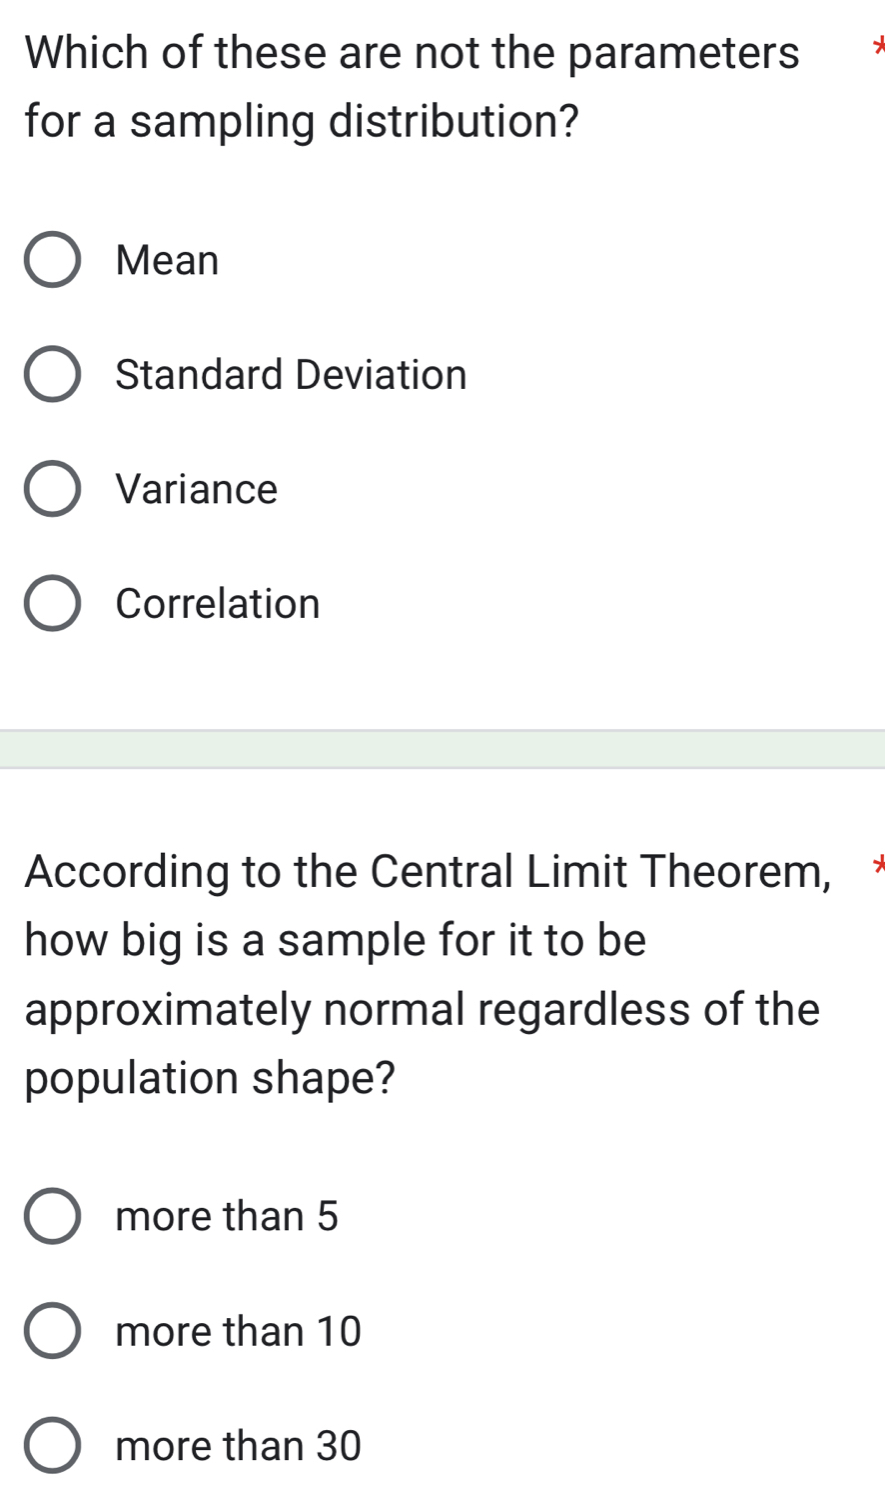
Task: Click 'According to the Central Limit Theorem' text
Action: point(428,871)
